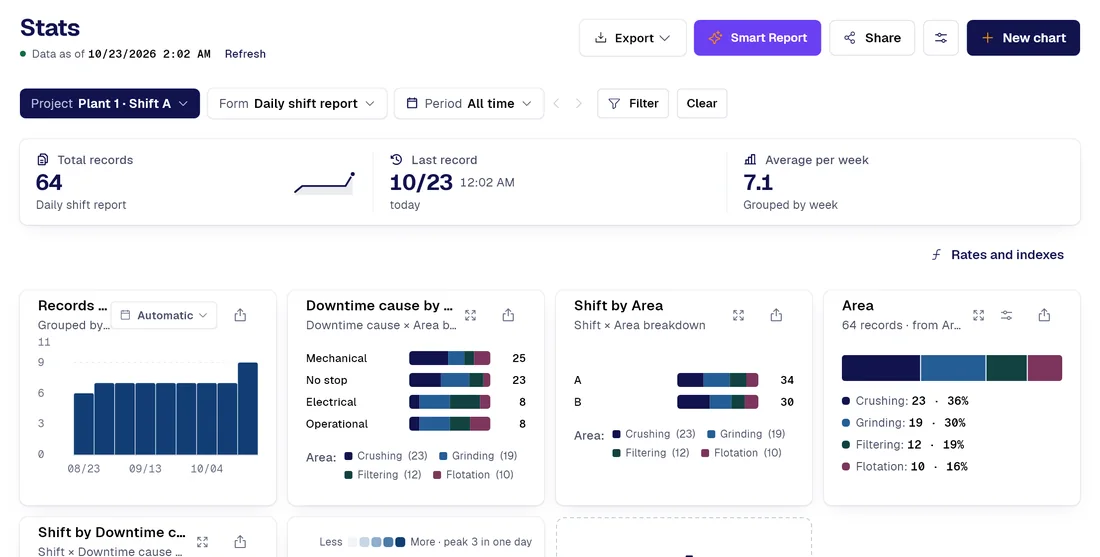Click the Average per week chart icon
This screenshot has width=1100, height=557.
[x=750, y=160]
